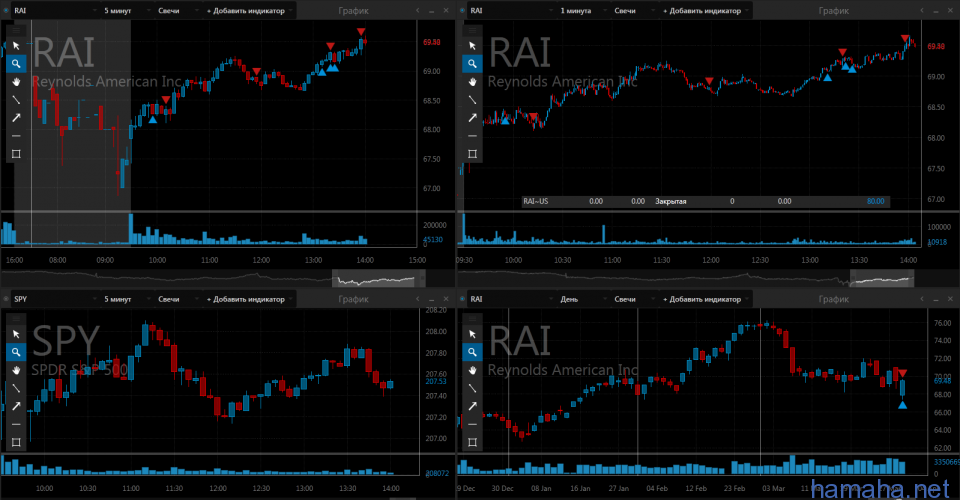Viewport: 960px width, 500px height.
Task: Select the horizontal line tool in SPY chart
Action: [16, 423]
